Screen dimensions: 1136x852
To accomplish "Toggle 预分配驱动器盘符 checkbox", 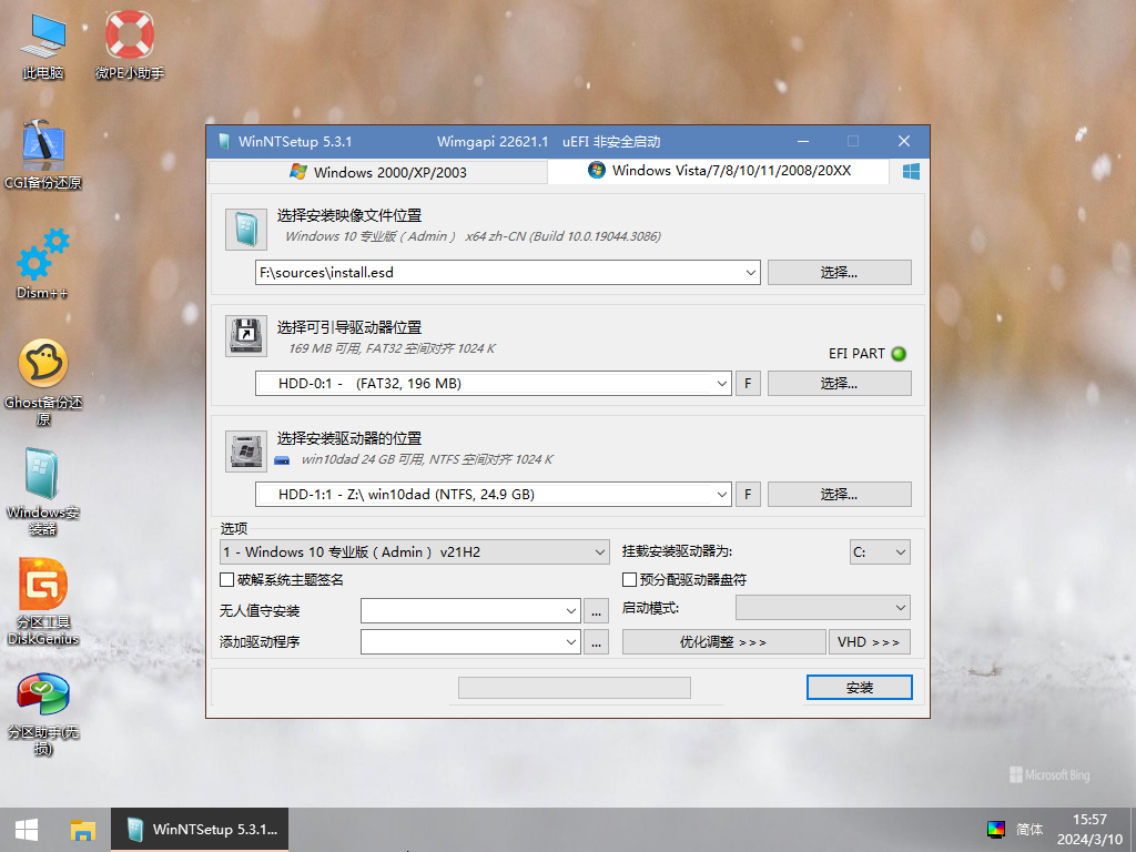I will 630,580.
